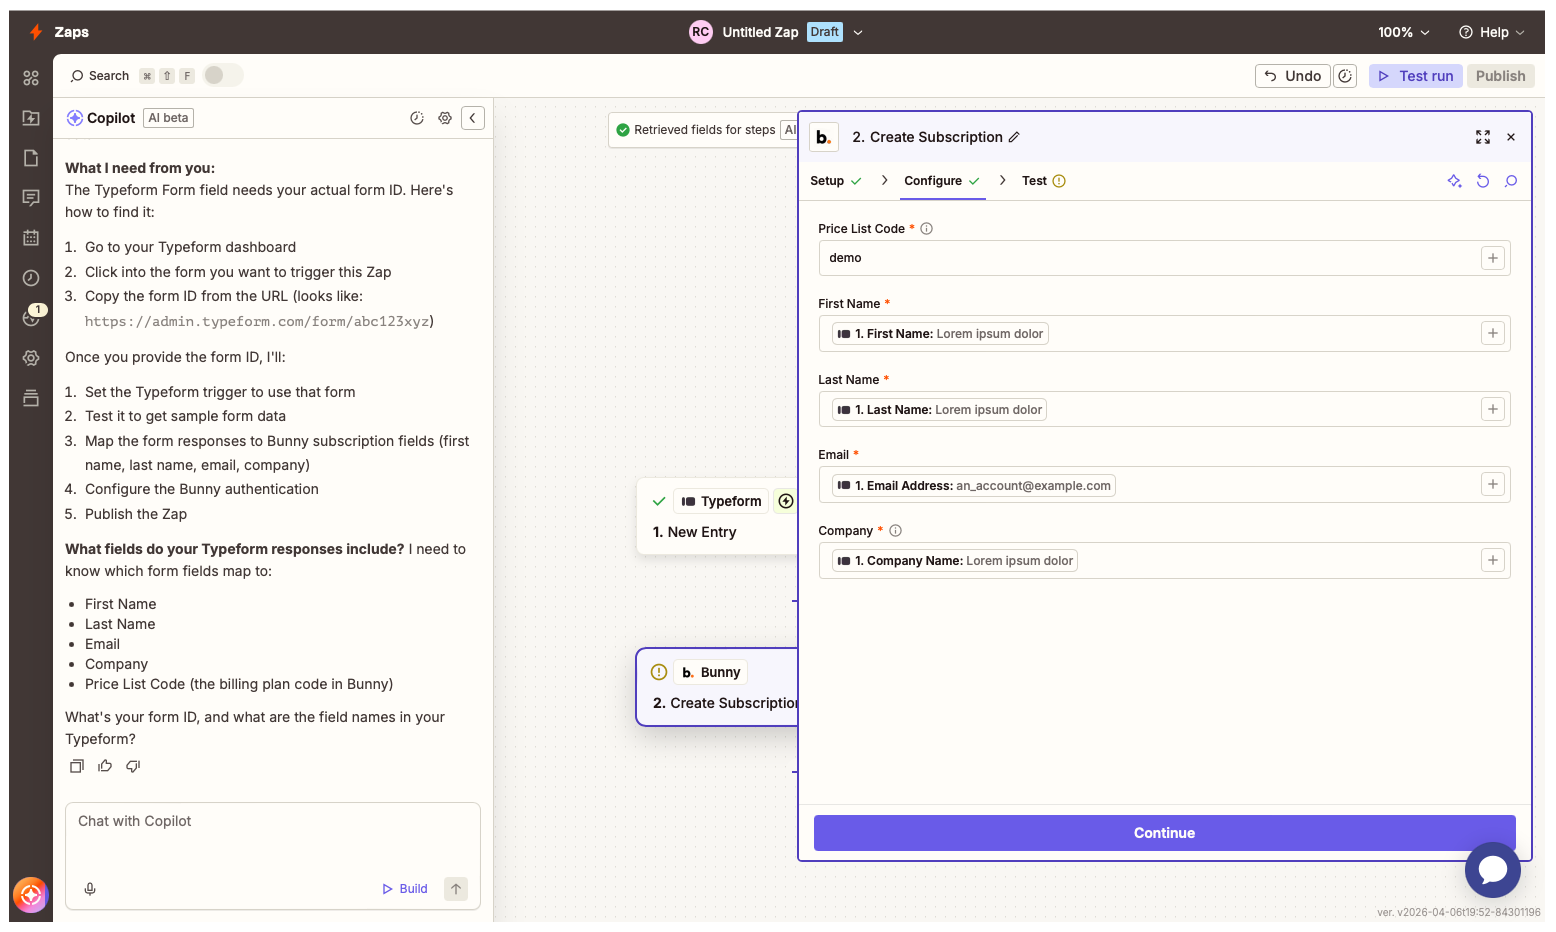Collapse the Copilot panel with the chevron

click(x=473, y=117)
